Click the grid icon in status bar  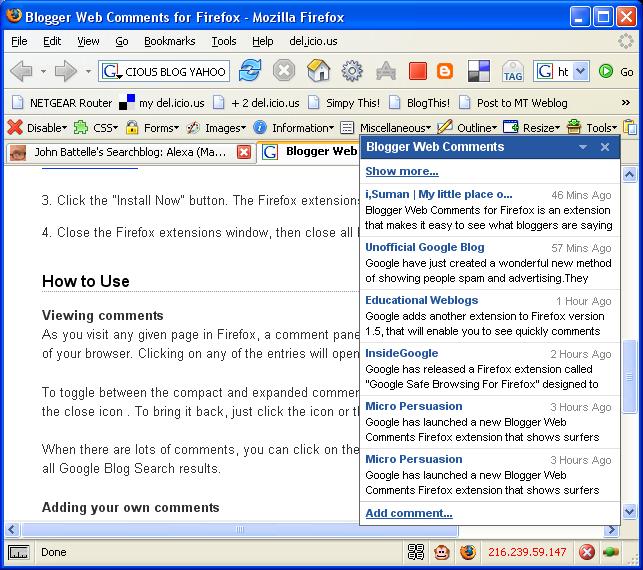tap(416, 552)
